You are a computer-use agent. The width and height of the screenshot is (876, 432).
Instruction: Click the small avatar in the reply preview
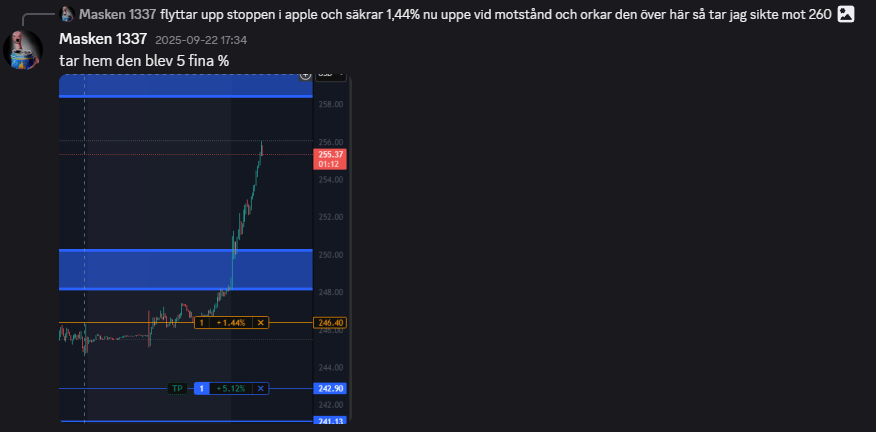[x=66, y=14]
